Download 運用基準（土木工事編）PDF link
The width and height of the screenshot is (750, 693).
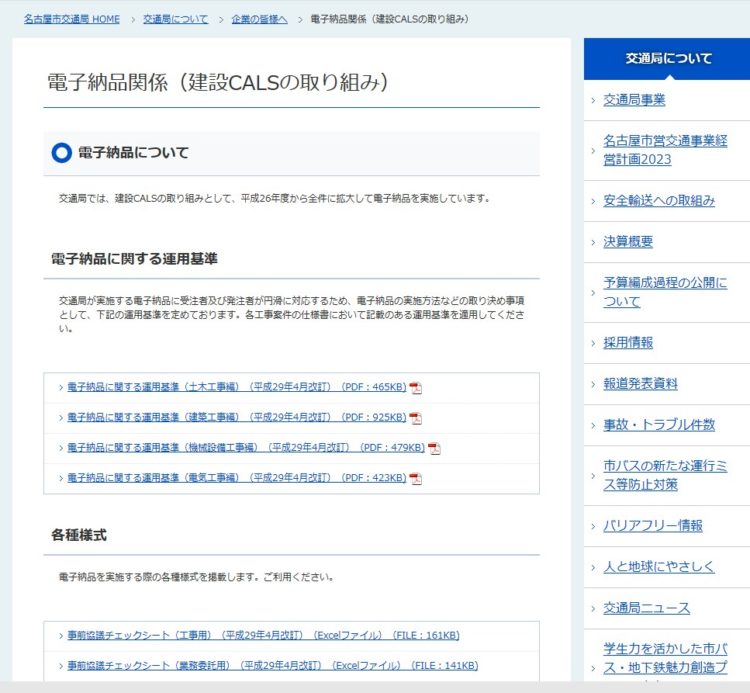click(x=236, y=388)
